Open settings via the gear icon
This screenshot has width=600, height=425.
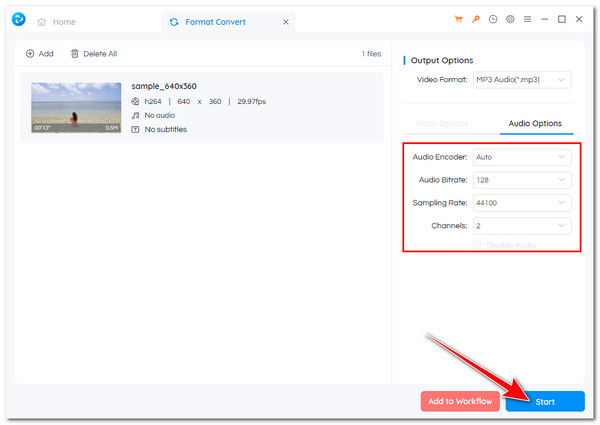510,19
